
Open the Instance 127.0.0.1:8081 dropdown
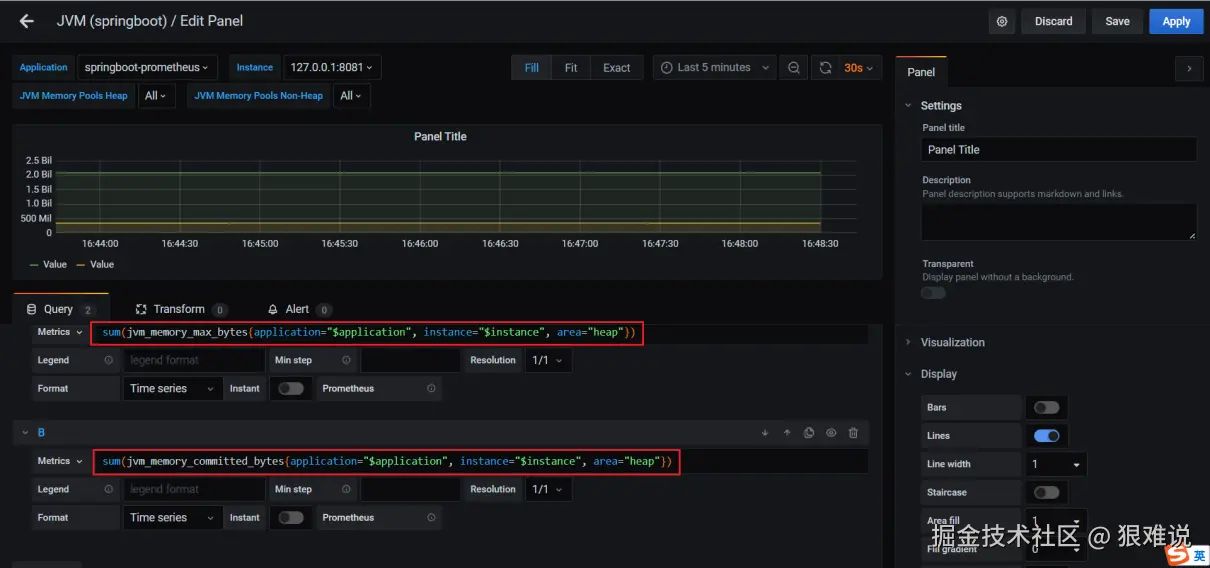point(332,68)
